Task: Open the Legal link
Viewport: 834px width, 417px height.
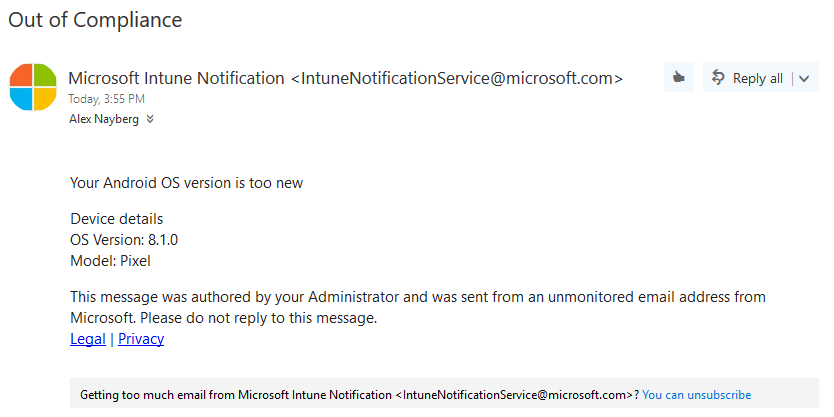Action: tap(88, 339)
